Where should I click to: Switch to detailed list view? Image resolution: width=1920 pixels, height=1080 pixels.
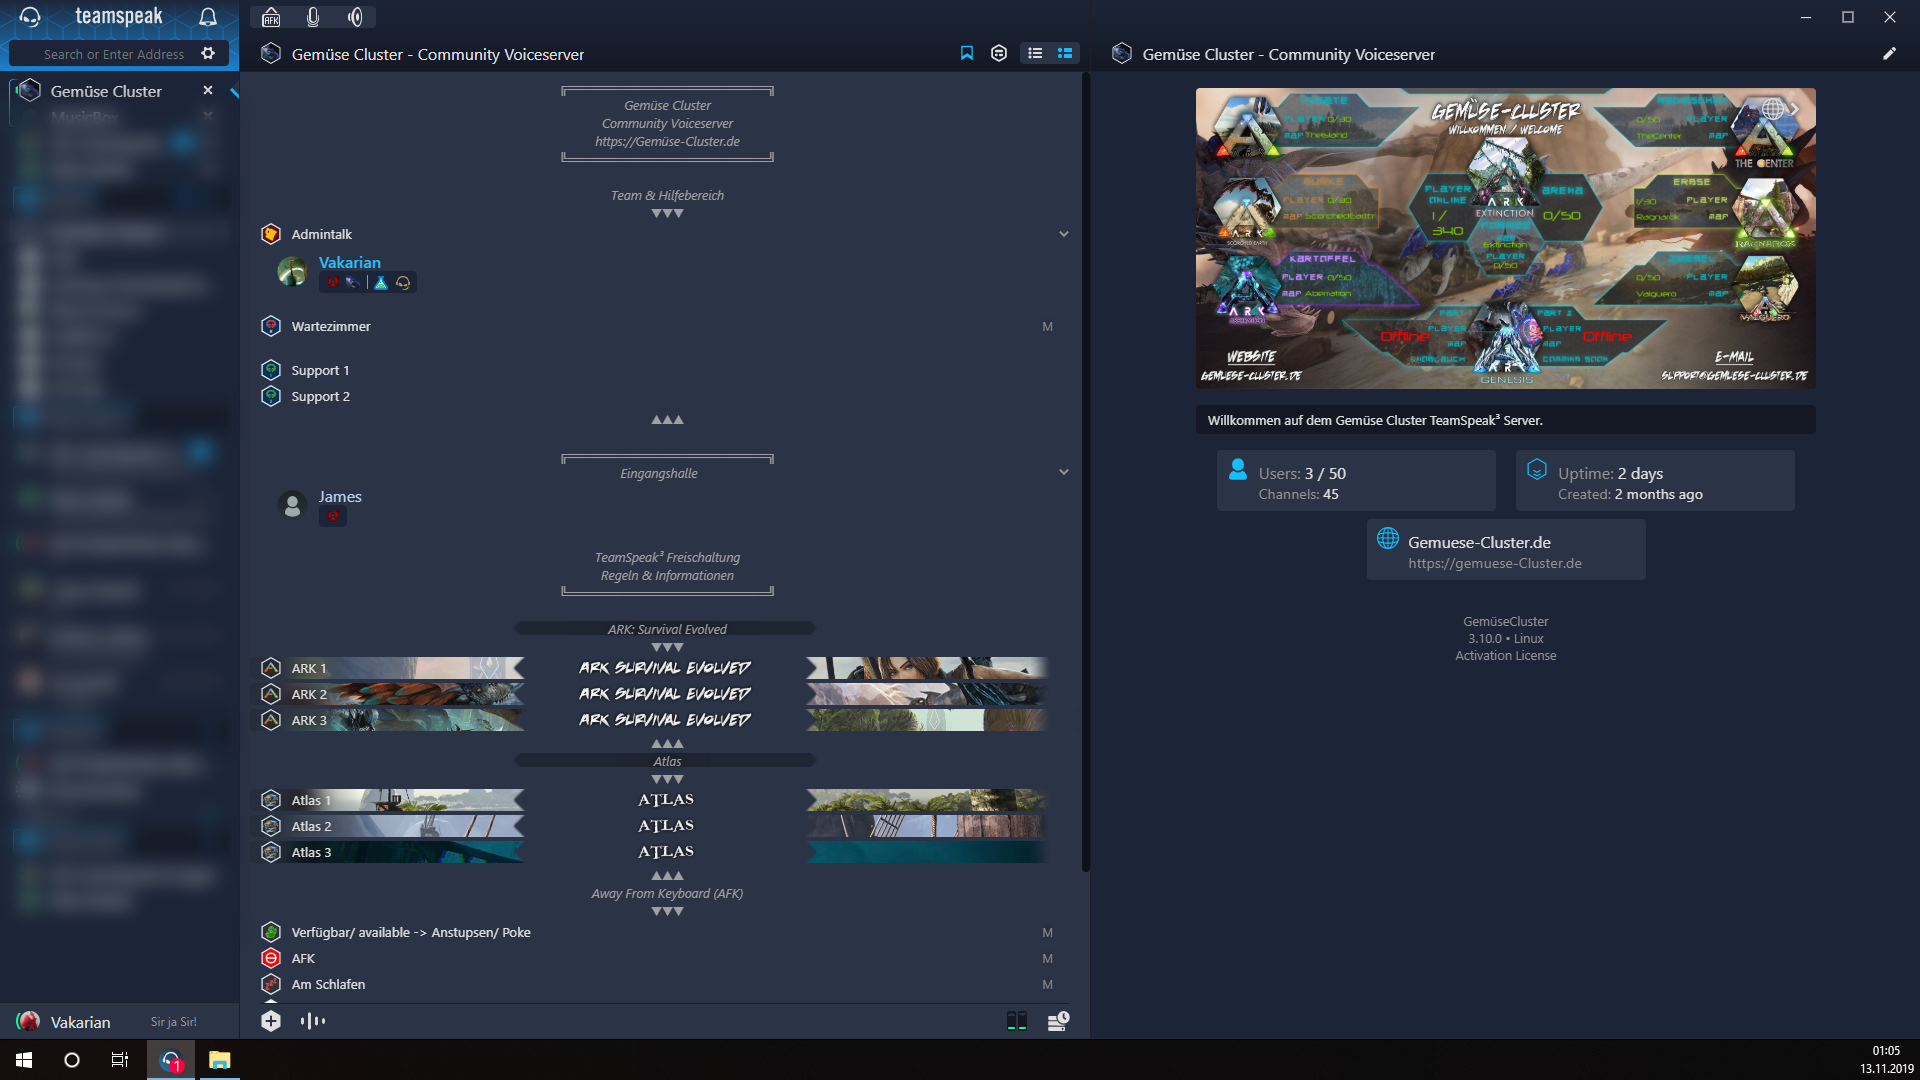[x=1065, y=53]
